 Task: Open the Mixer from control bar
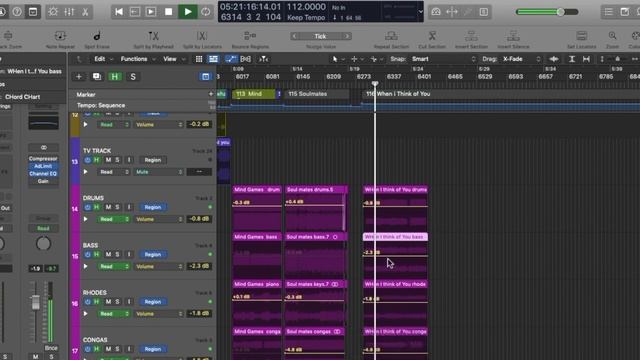click(69, 12)
